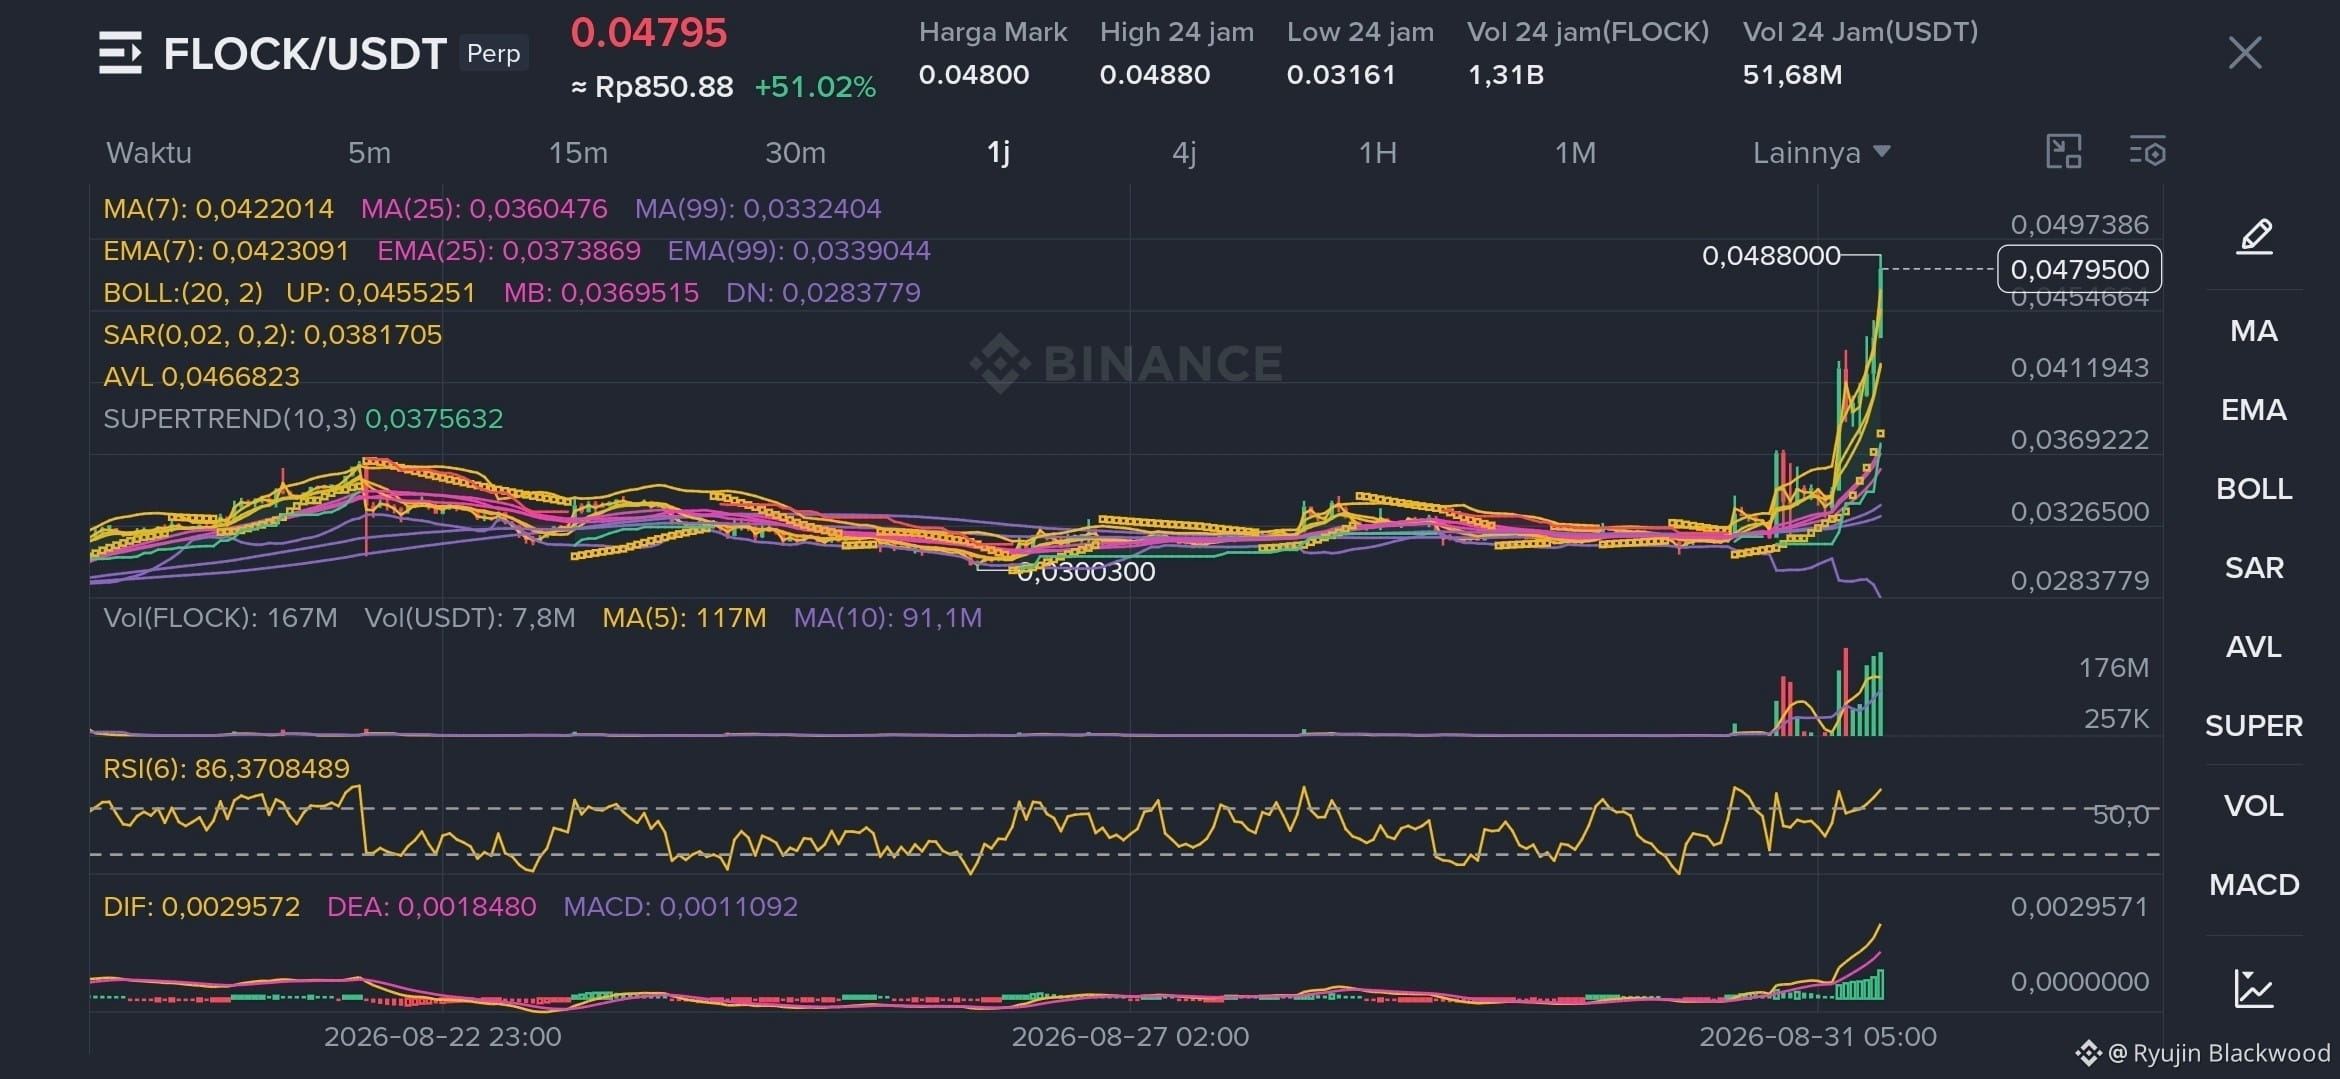Toggle the SUPER trend indicator
Image resolution: width=2340 pixels, height=1079 pixels.
pyautogui.click(x=2254, y=726)
